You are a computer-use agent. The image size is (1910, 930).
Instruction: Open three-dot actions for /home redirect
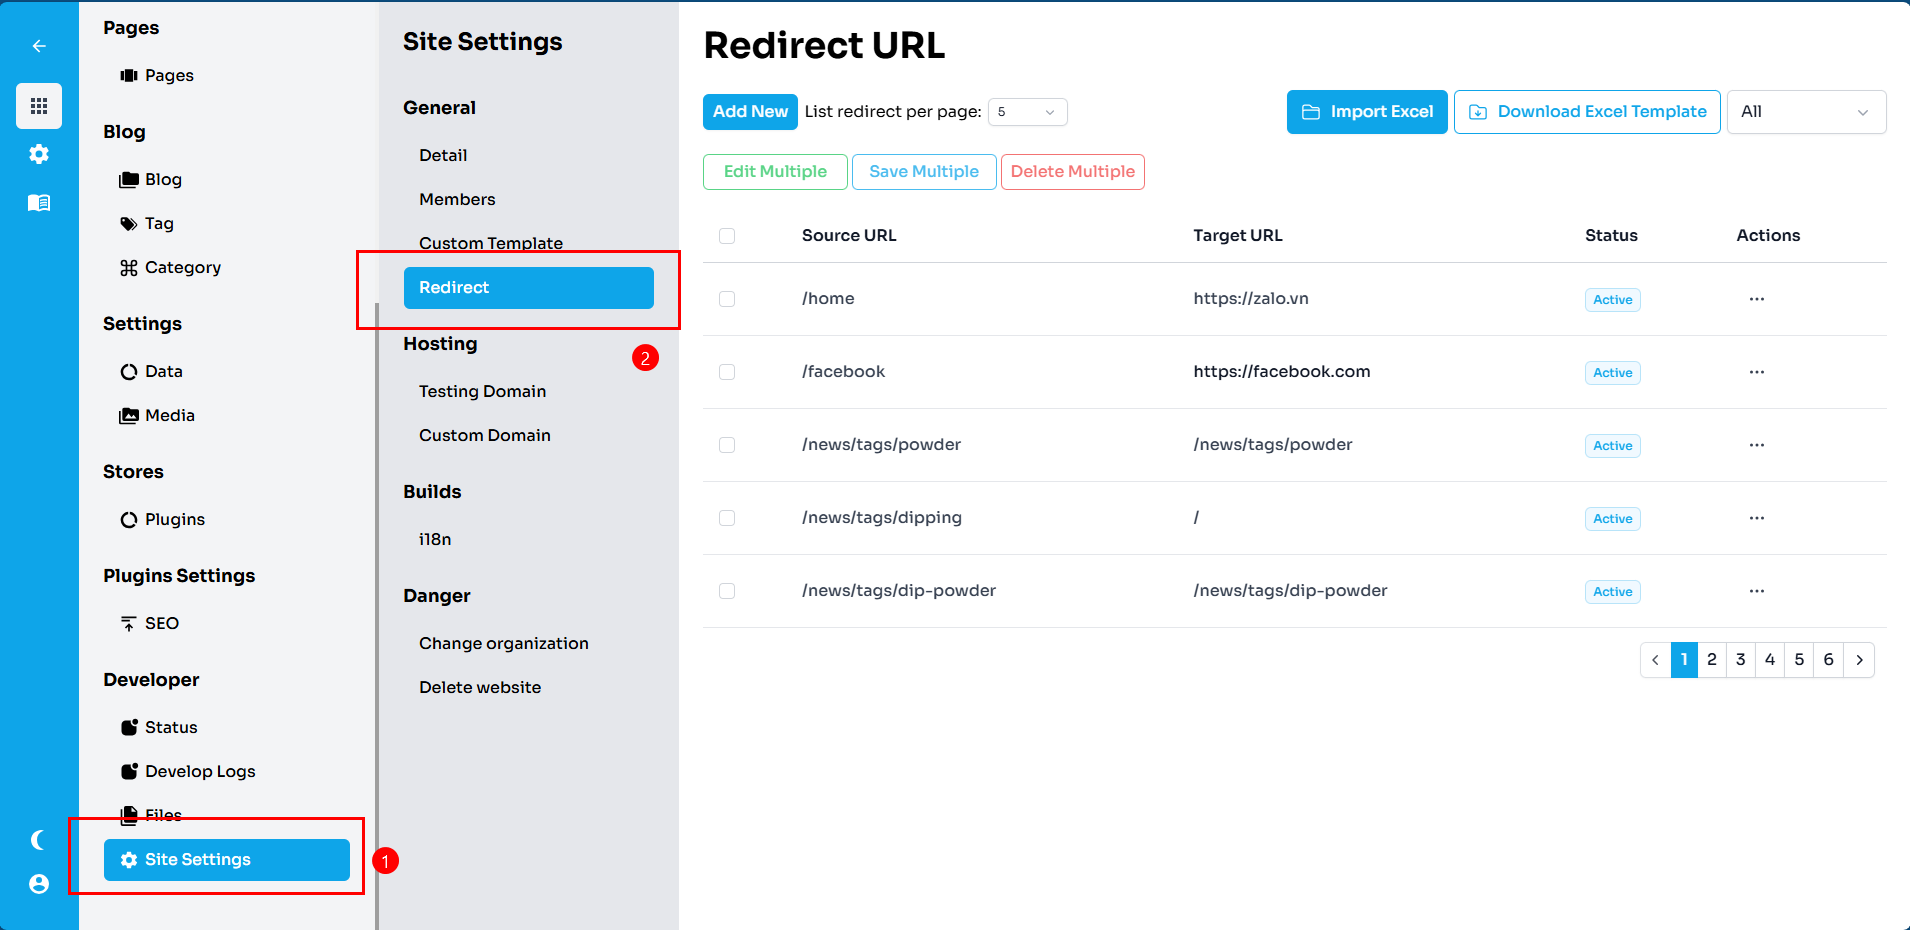(x=1756, y=299)
